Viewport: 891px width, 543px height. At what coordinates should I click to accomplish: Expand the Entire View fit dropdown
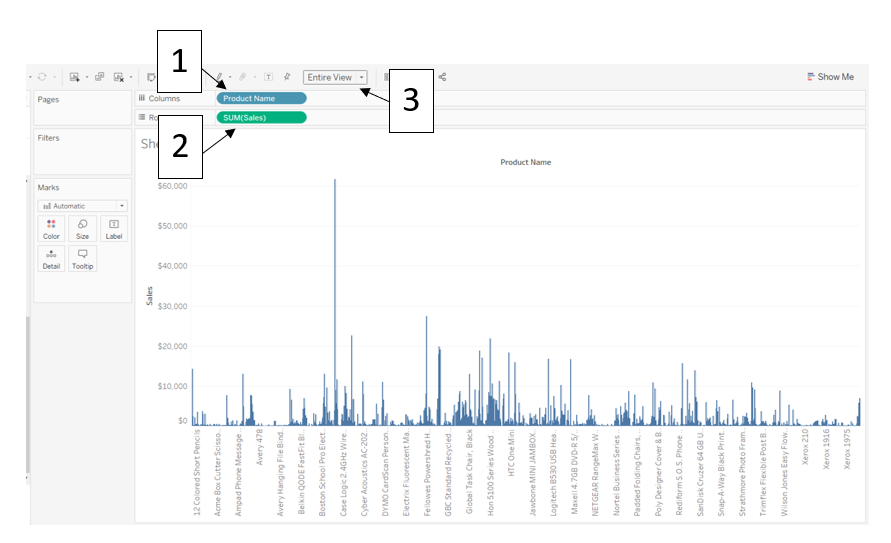click(361, 77)
